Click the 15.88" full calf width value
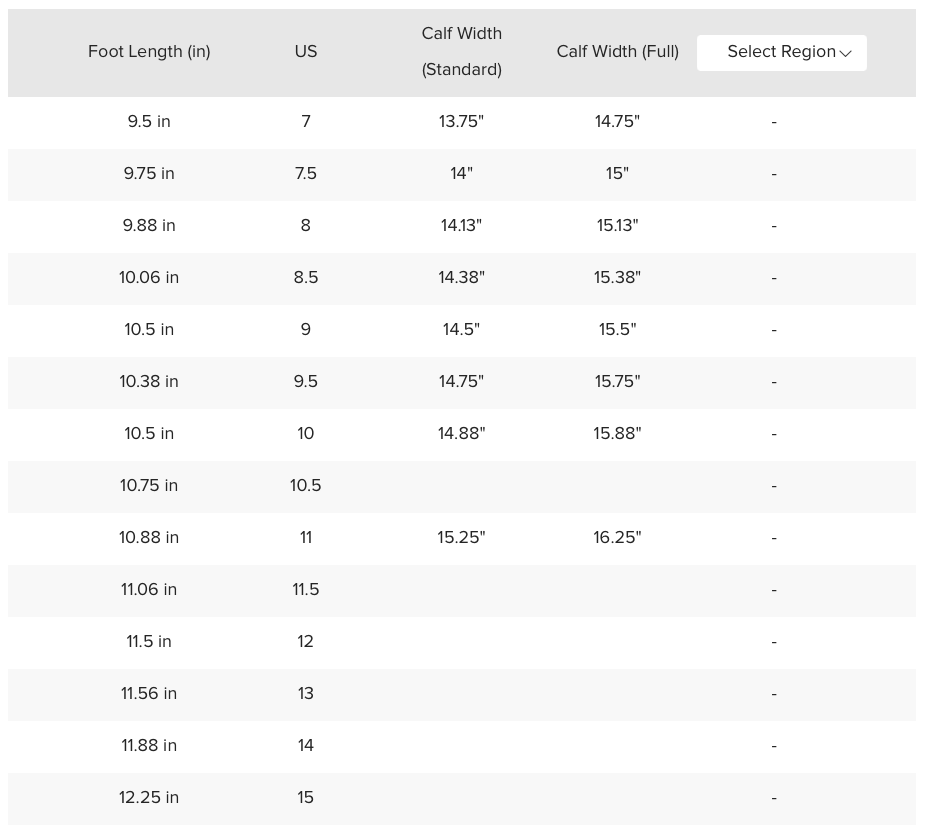925x826 pixels. click(x=617, y=434)
